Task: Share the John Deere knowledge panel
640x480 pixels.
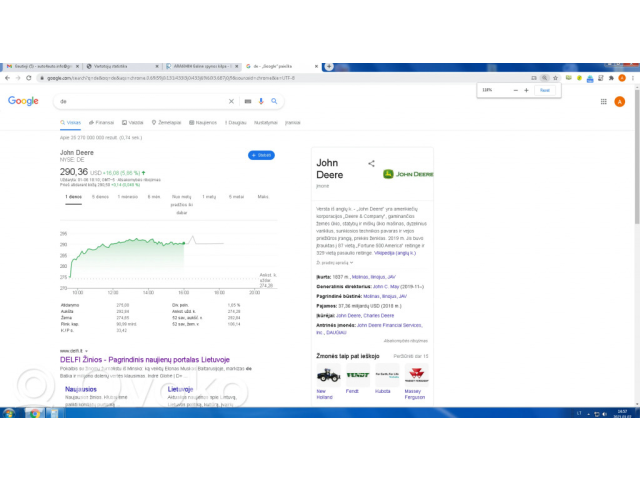Action: 371,163
